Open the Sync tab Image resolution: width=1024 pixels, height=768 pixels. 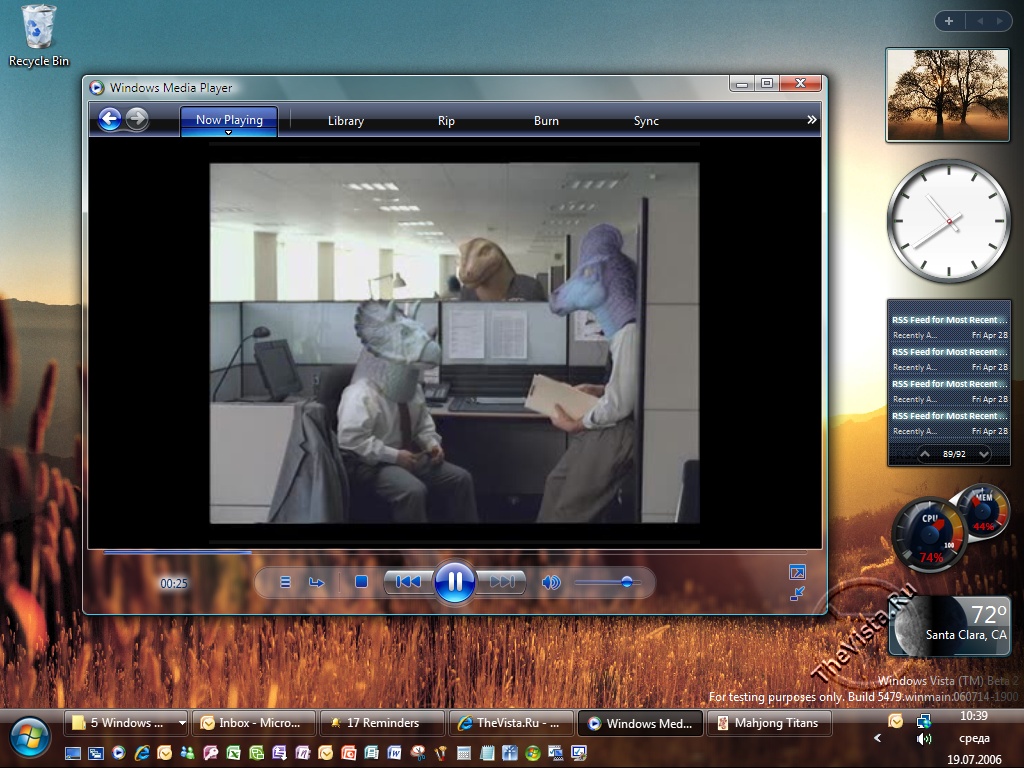coord(646,121)
